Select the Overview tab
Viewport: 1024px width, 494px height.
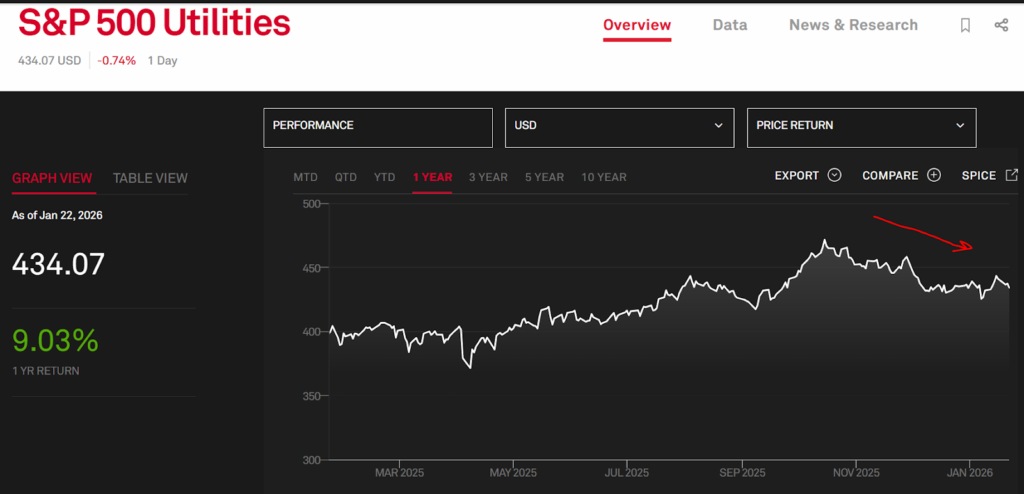pos(637,25)
